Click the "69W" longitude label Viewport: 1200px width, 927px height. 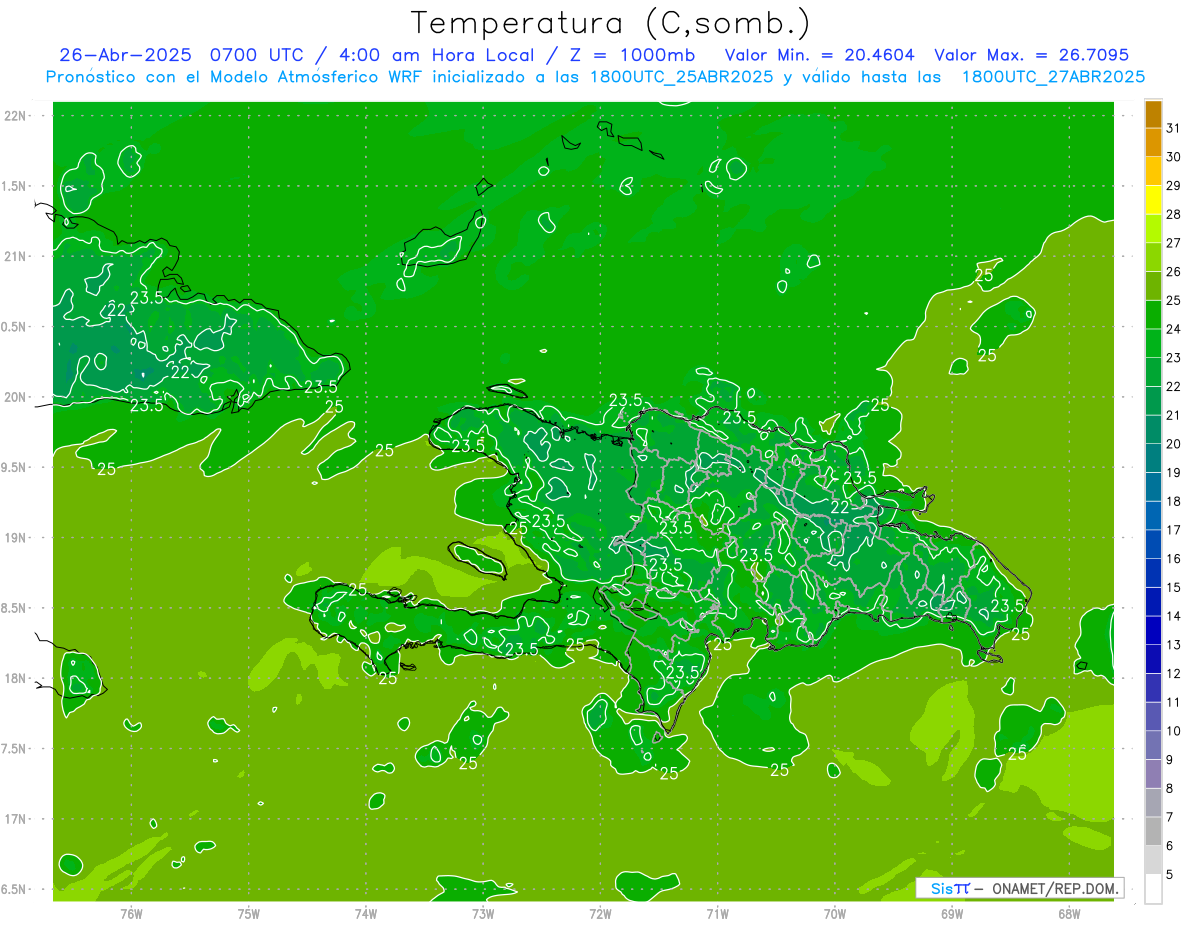tap(952, 913)
